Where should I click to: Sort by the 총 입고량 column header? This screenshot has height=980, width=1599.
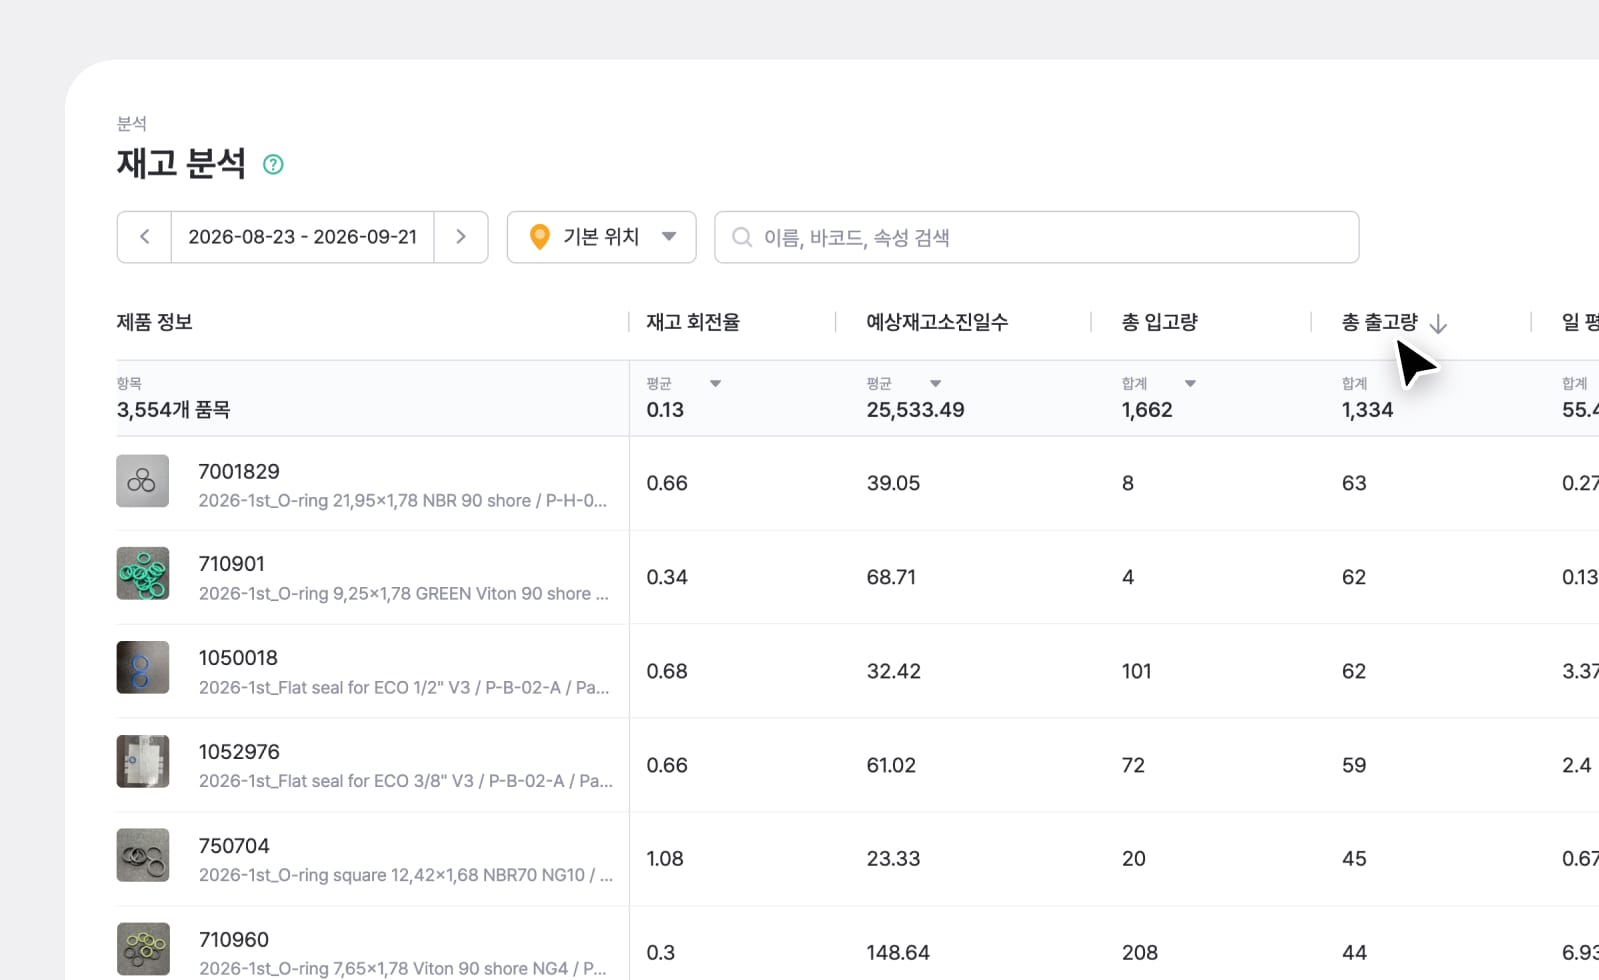[x=1159, y=322]
